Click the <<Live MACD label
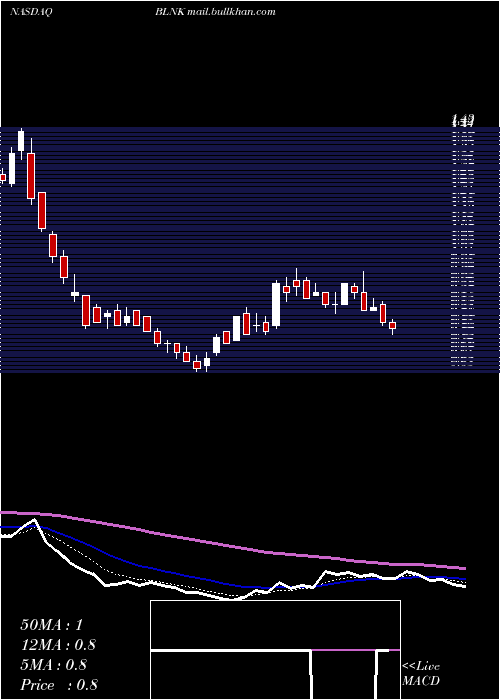Viewport: 500px width, 700px height. pyautogui.click(x=421, y=674)
